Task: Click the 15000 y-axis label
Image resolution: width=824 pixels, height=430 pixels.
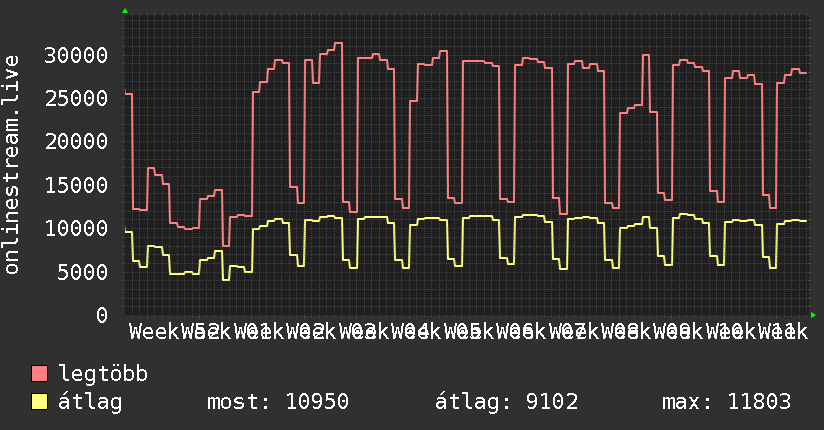Action: coord(76,185)
